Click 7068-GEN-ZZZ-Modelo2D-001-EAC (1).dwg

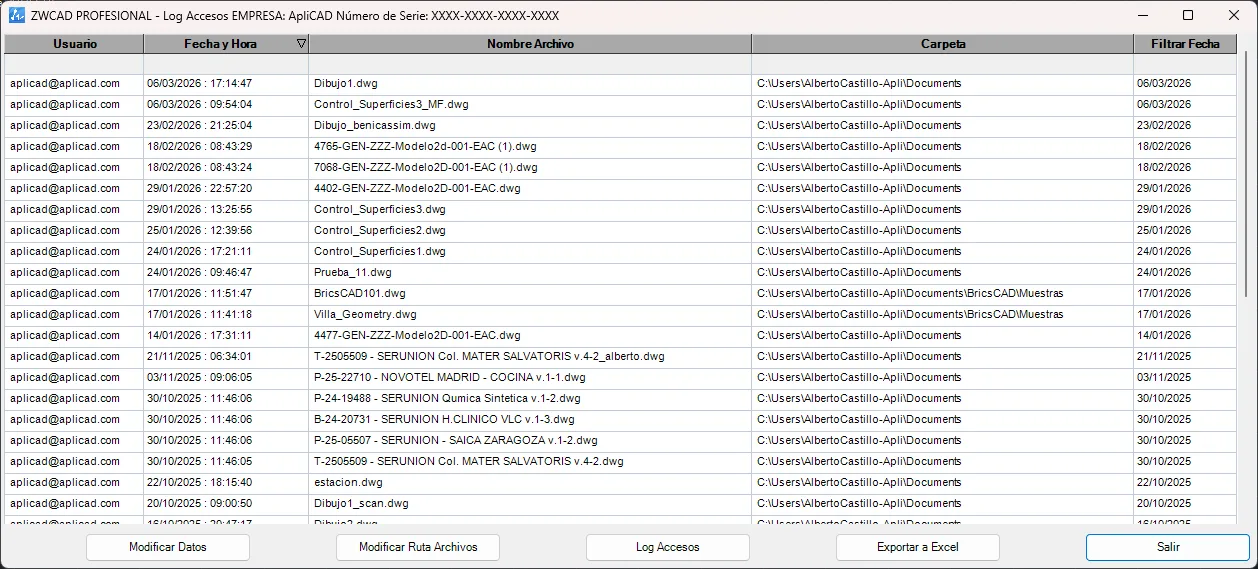(425, 167)
